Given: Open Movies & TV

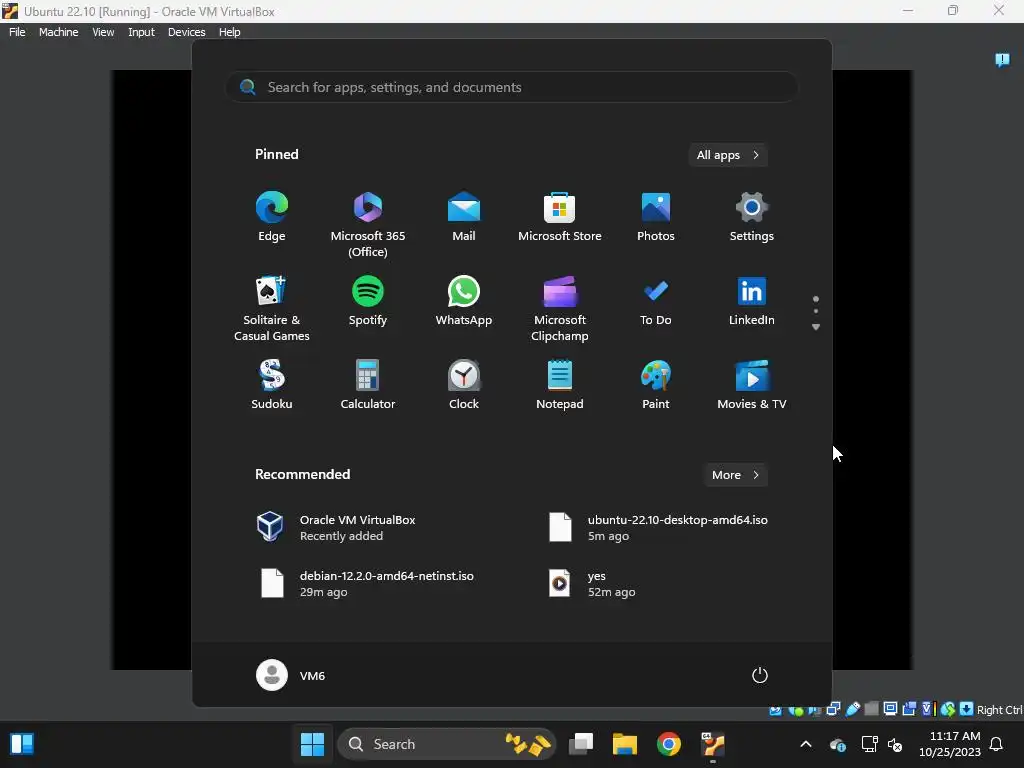Looking at the screenshot, I should (x=752, y=385).
